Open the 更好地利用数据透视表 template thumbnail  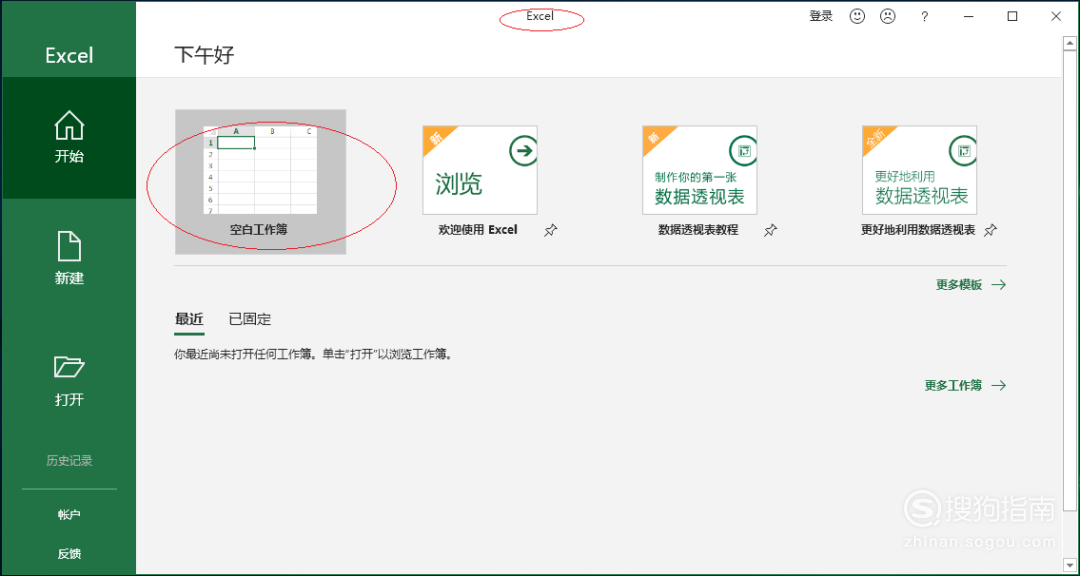coord(920,170)
